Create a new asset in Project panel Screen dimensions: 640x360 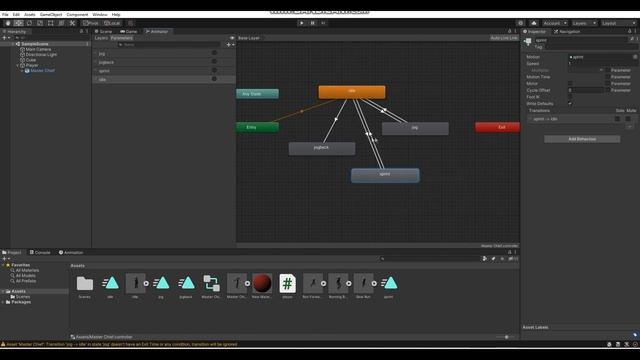click(x=6, y=258)
